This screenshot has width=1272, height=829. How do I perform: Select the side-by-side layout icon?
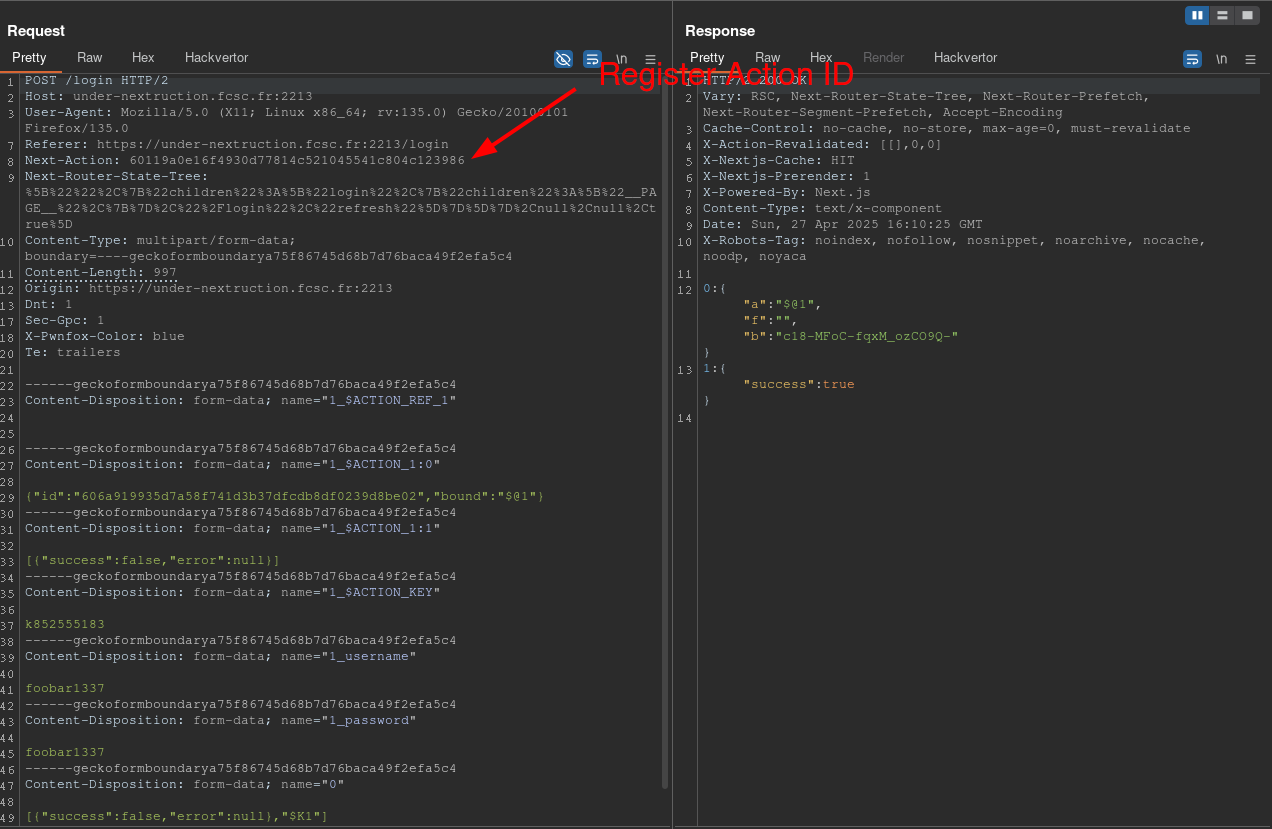click(x=1197, y=15)
